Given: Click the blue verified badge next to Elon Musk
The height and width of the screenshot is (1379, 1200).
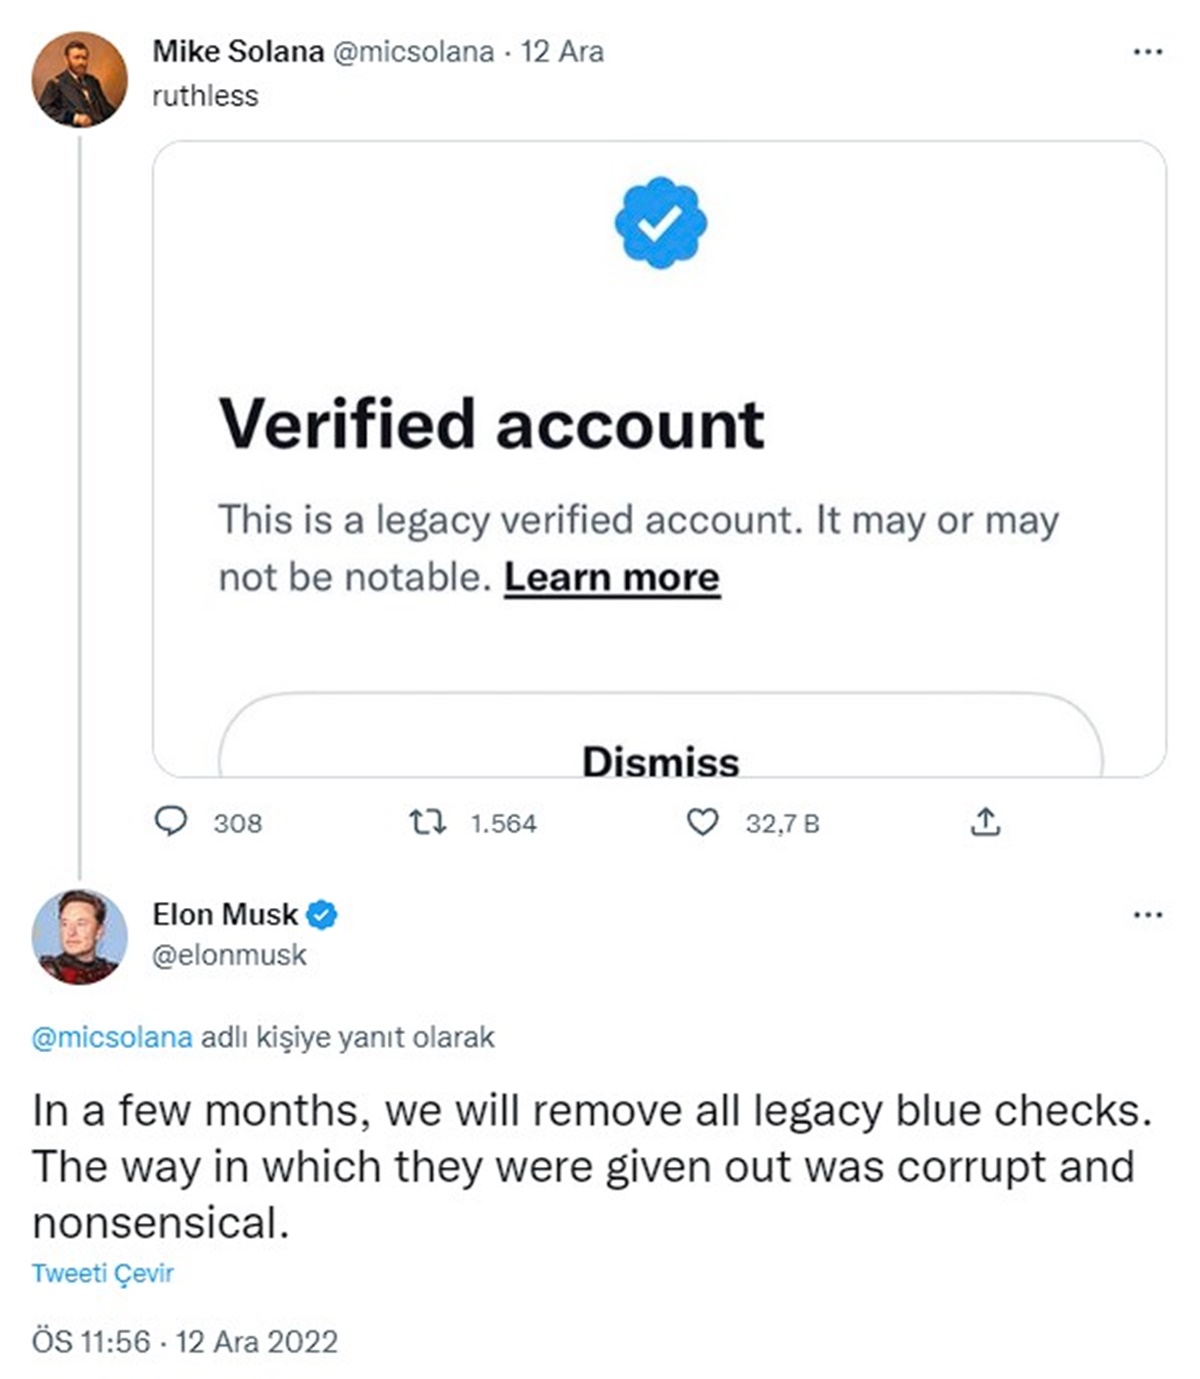Looking at the screenshot, I should 322,913.
